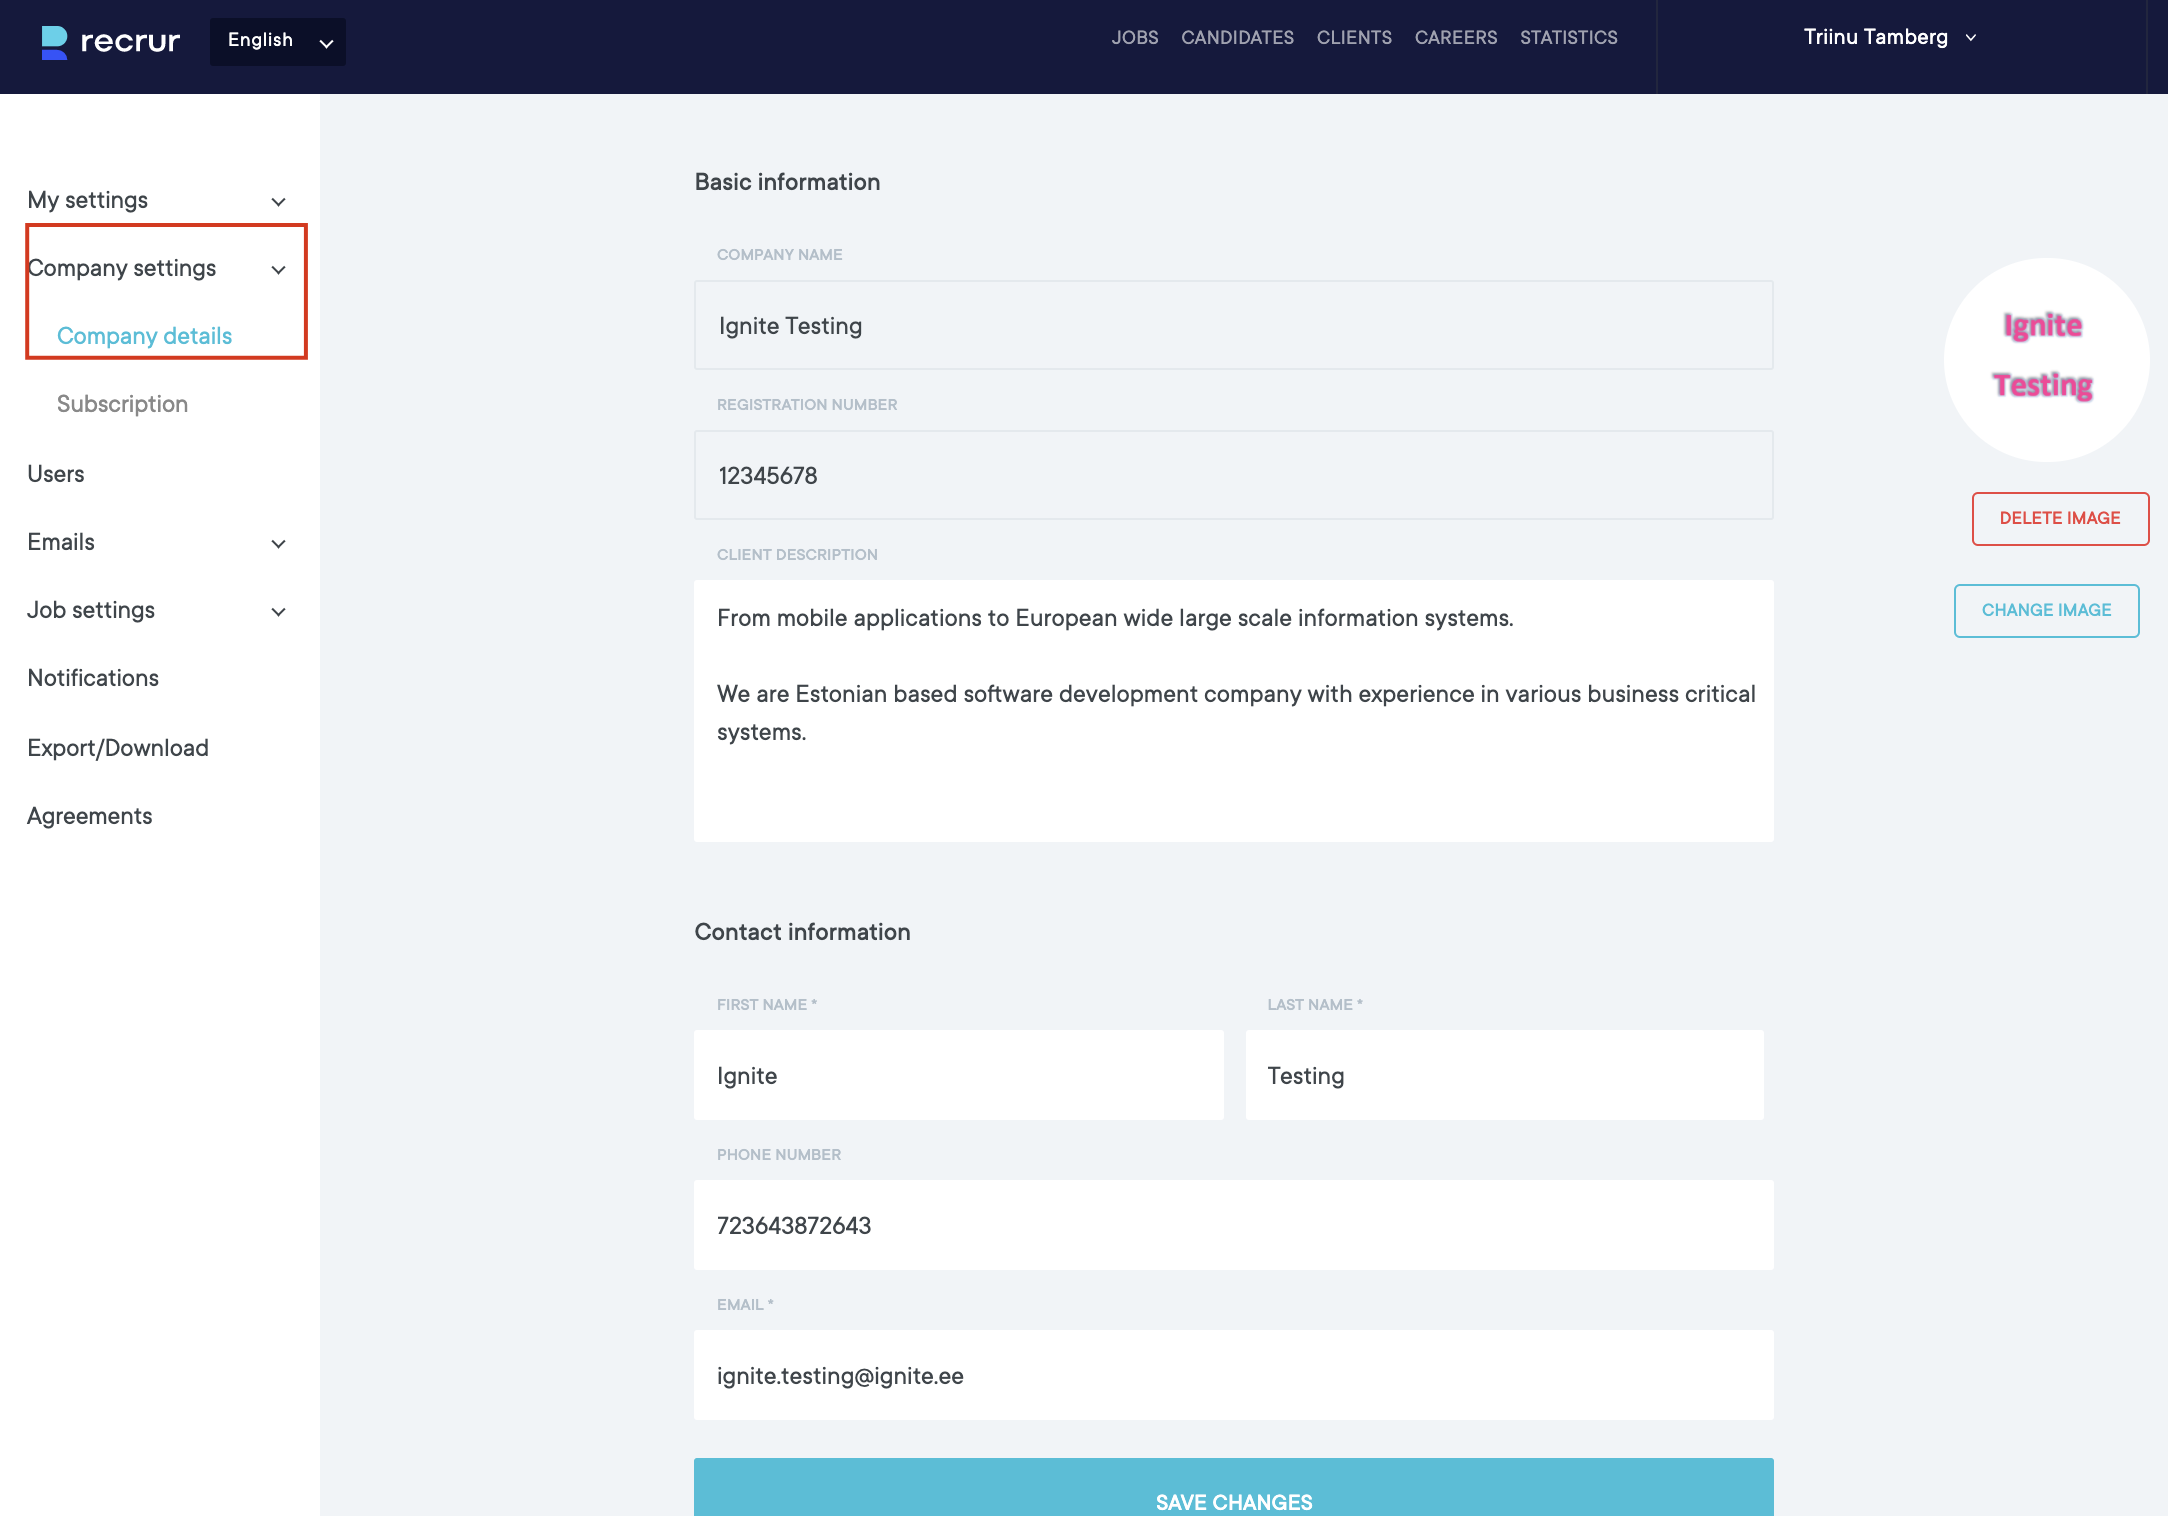Open the Triinu Tamberg user menu
The height and width of the screenshot is (1516, 2168).
[x=1889, y=38]
